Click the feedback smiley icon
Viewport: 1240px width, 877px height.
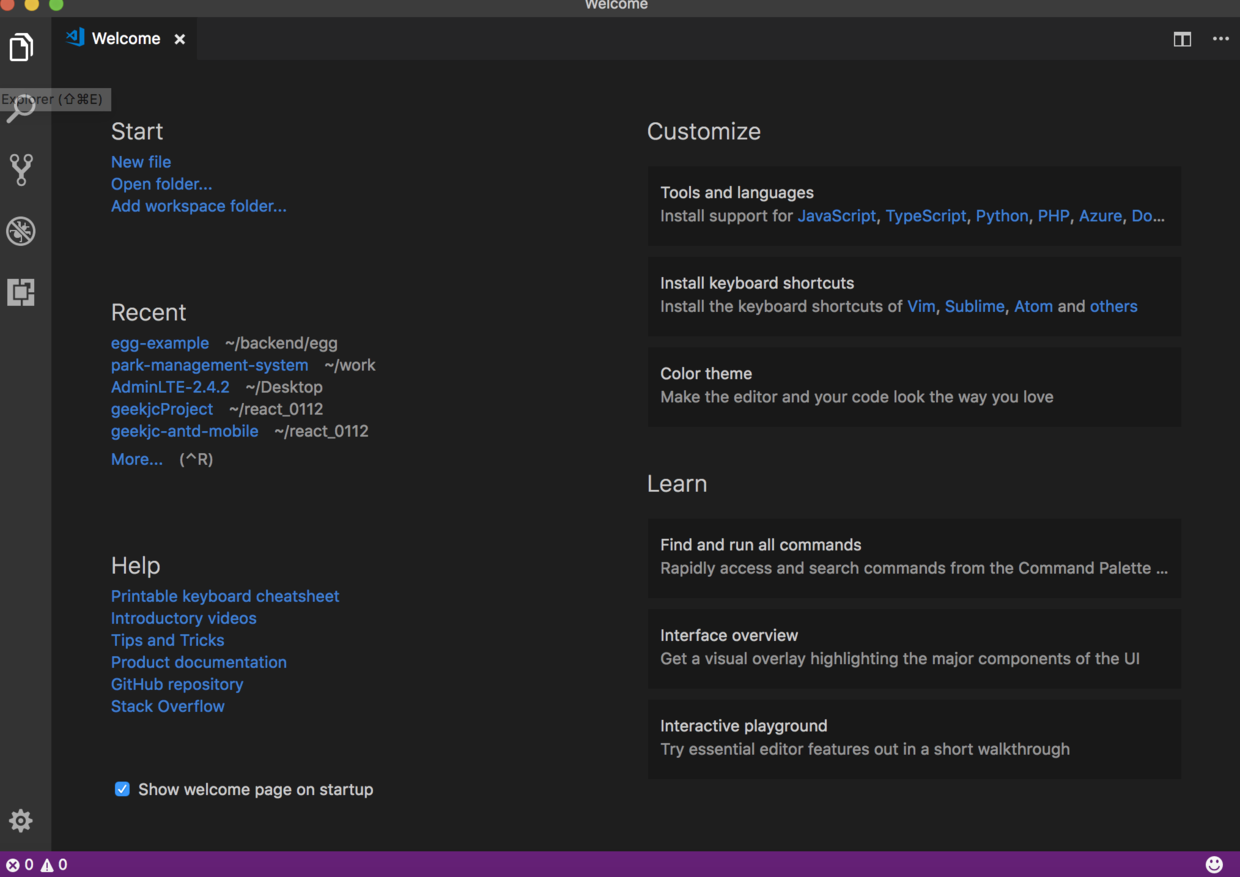click(x=1214, y=864)
